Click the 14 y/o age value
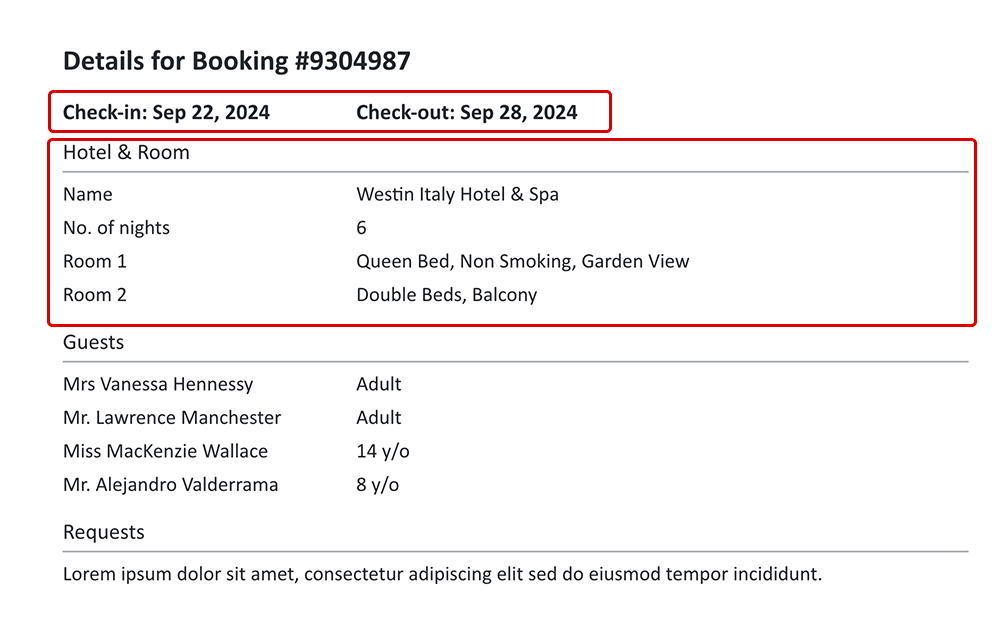The width and height of the screenshot is (1000, 634). 383,451
